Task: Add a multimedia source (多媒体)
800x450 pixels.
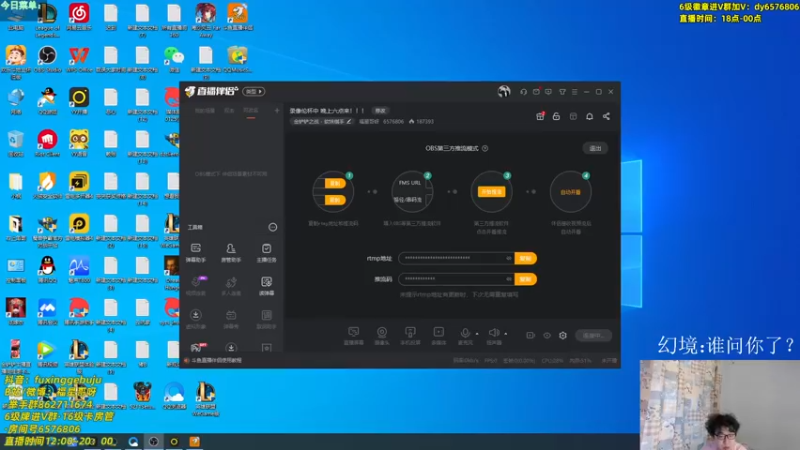Action: (x=439, y=336)
